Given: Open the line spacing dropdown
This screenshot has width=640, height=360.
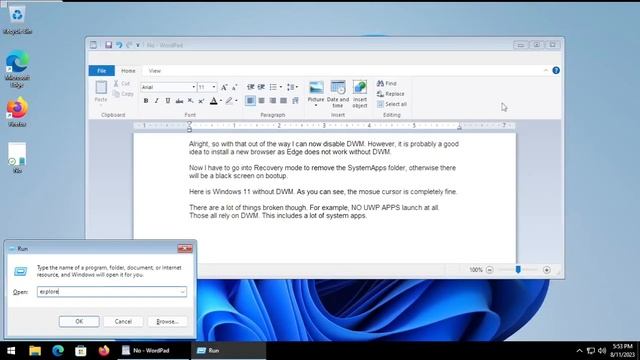Looking at the screenshot, I should [292, 87].
